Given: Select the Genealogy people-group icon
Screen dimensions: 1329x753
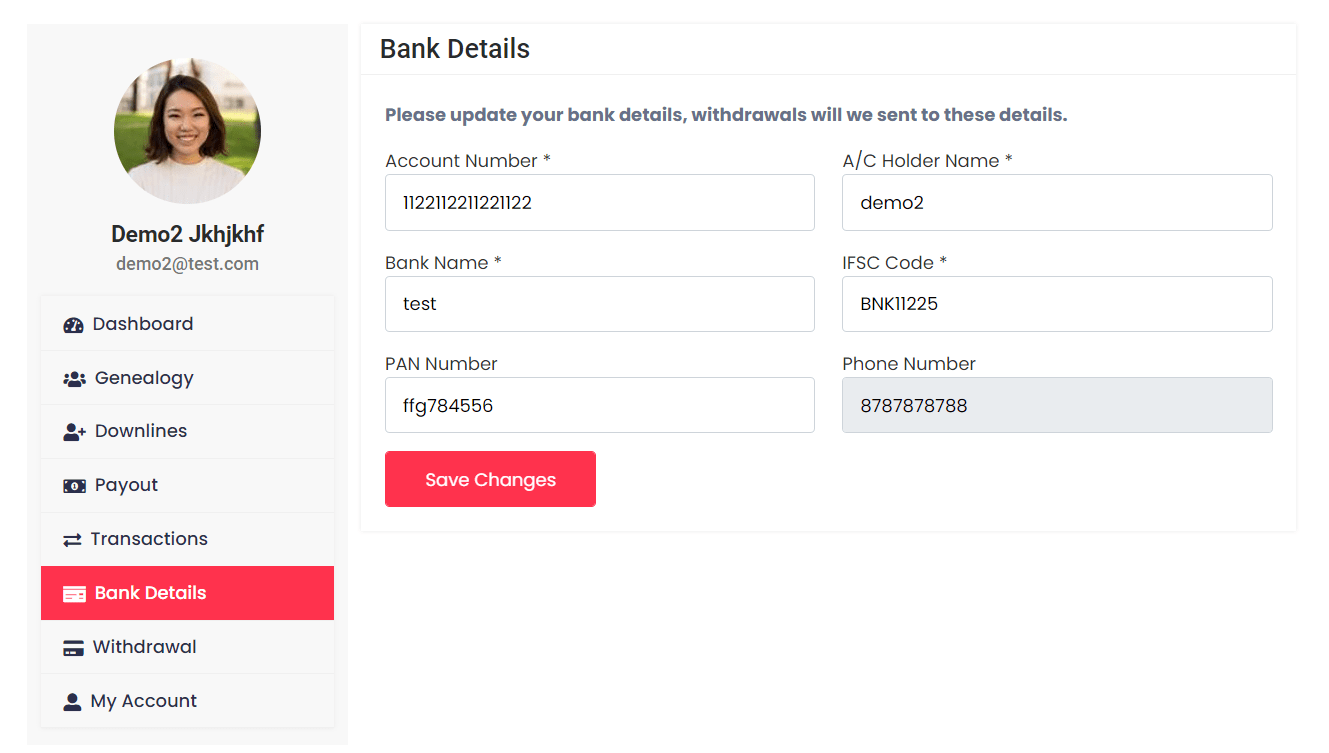Looking at the screenshot, I should pos(74,378).
